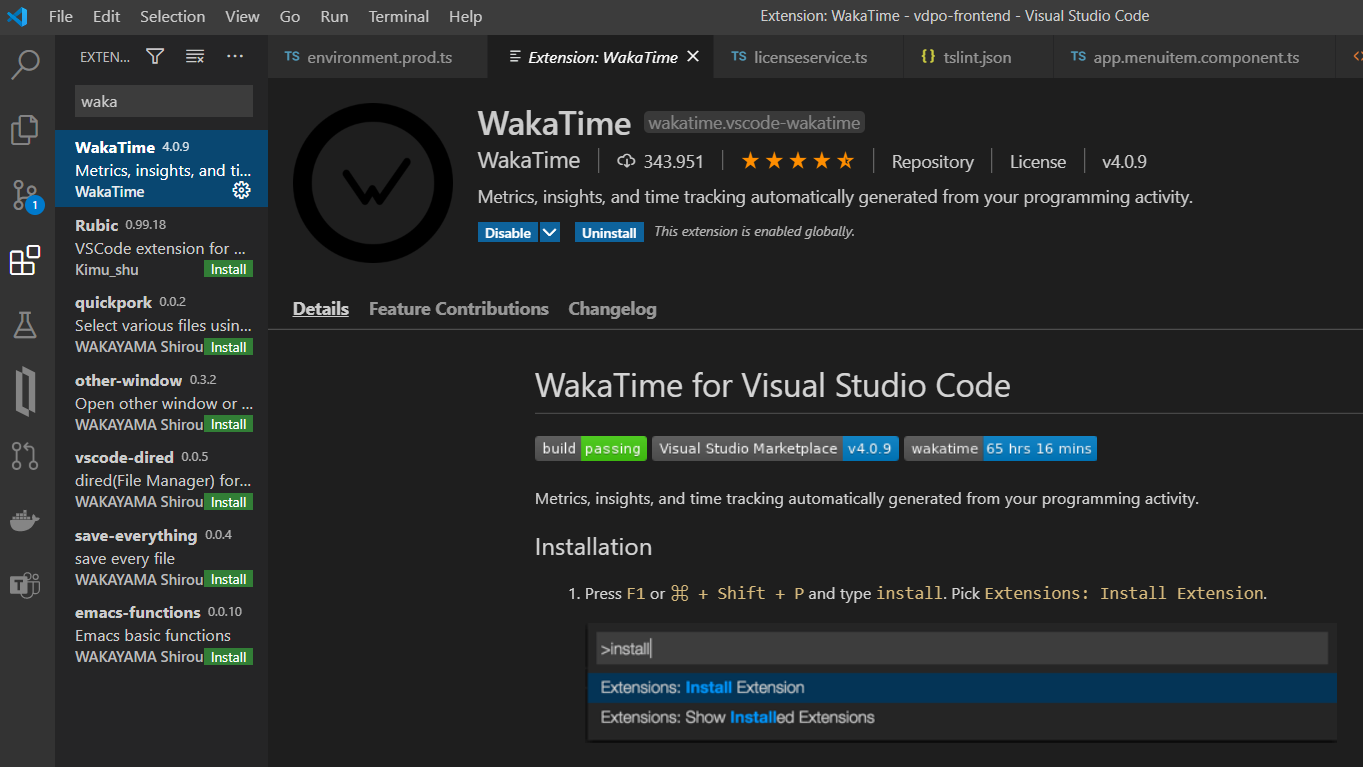Open the Search view in activity bar

coord(25,64)
